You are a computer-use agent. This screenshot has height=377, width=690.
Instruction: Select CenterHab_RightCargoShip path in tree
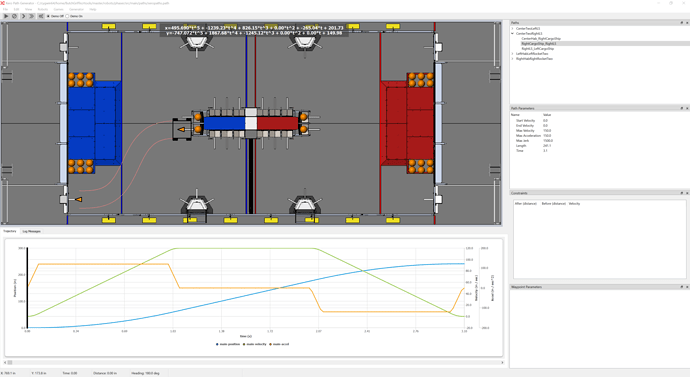pyautogui.click(x=541, y=39)
